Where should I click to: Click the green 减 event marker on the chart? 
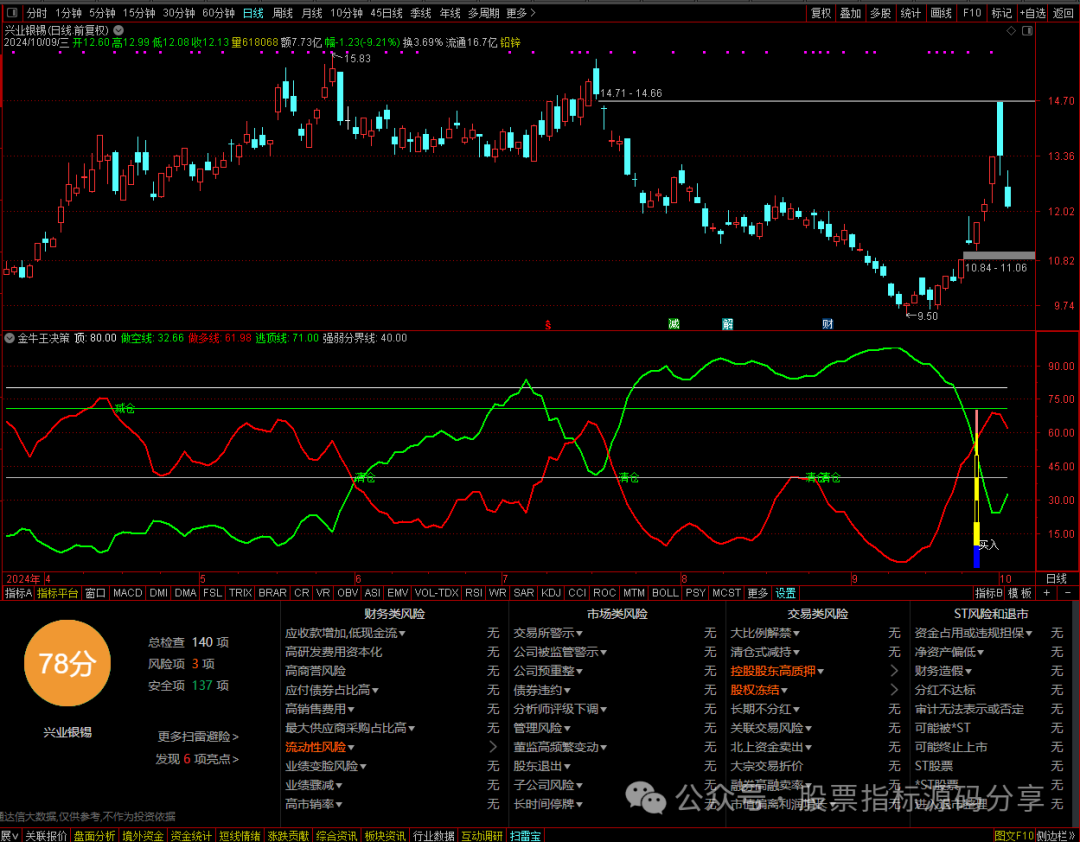tap(674, 324)
